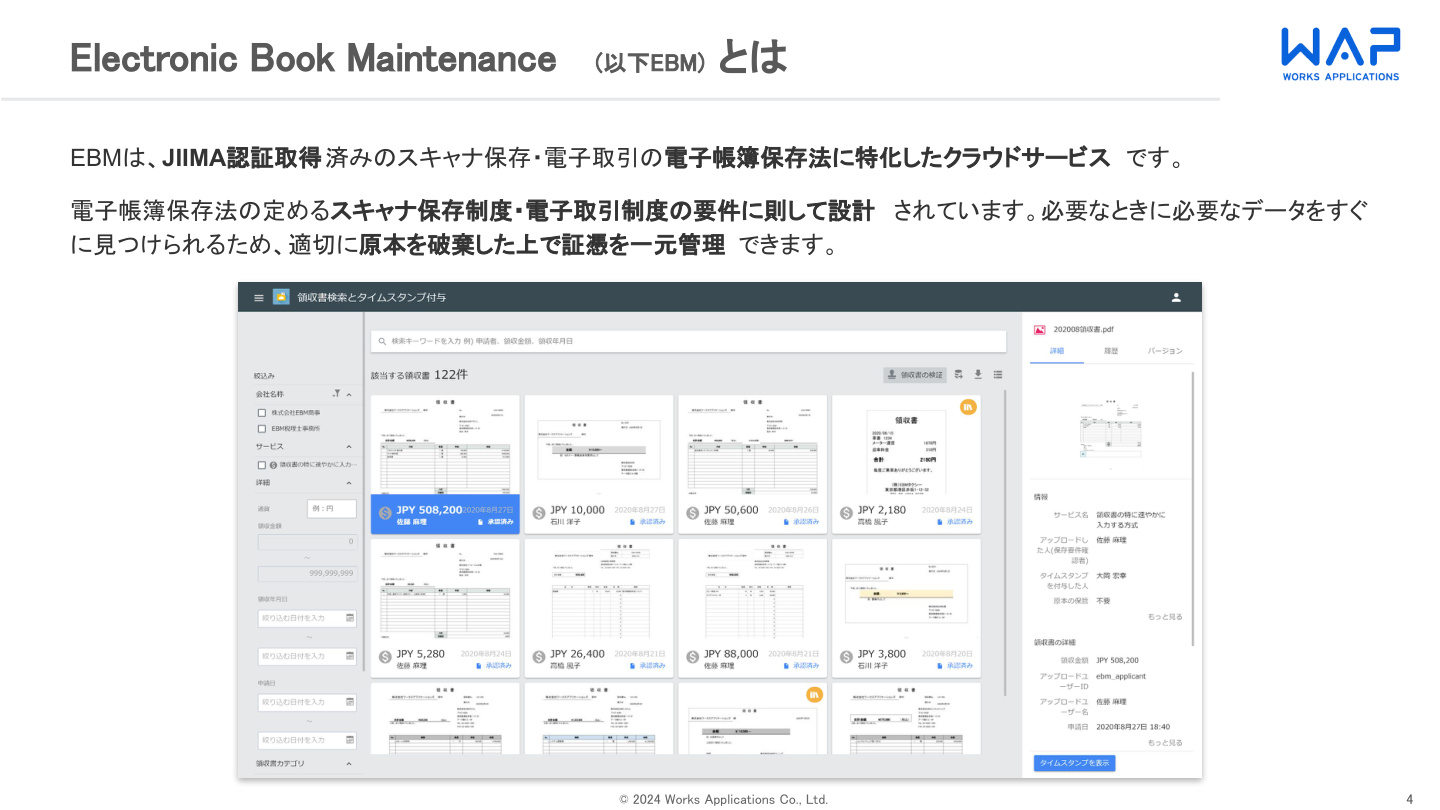Open the calendar picker for 領収年月日
Viewport: 1440px width, 810px height.
coord(352,618)
